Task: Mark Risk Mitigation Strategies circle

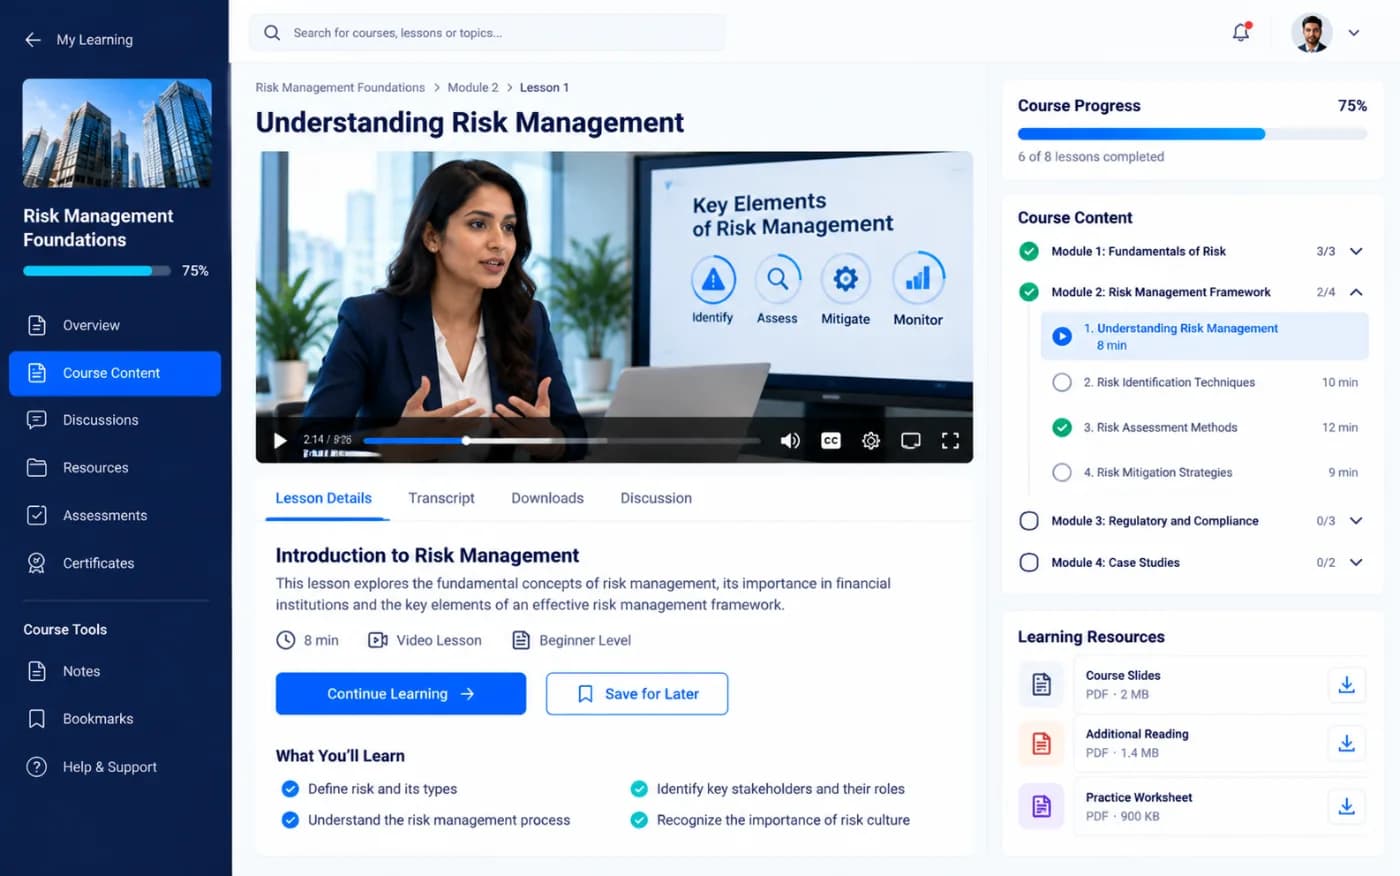Action: [x=1062, y=472]
